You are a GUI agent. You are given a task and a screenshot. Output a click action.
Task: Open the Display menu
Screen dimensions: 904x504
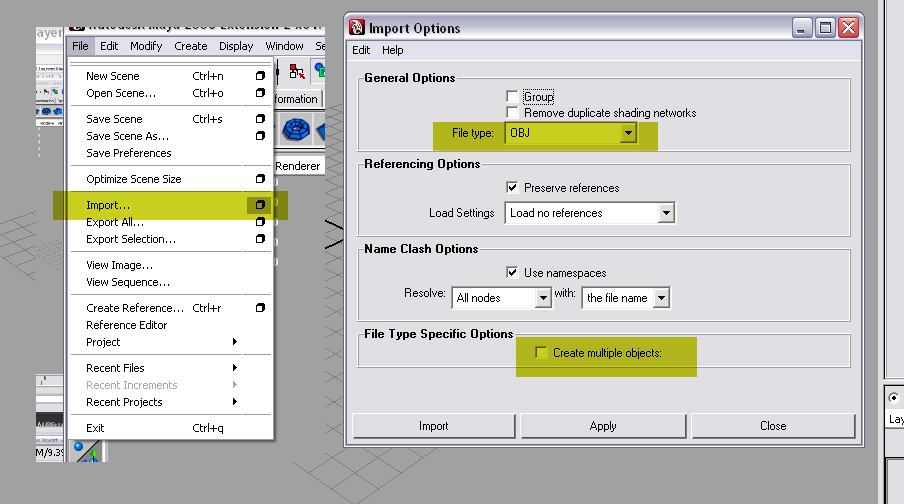(236, 46)
